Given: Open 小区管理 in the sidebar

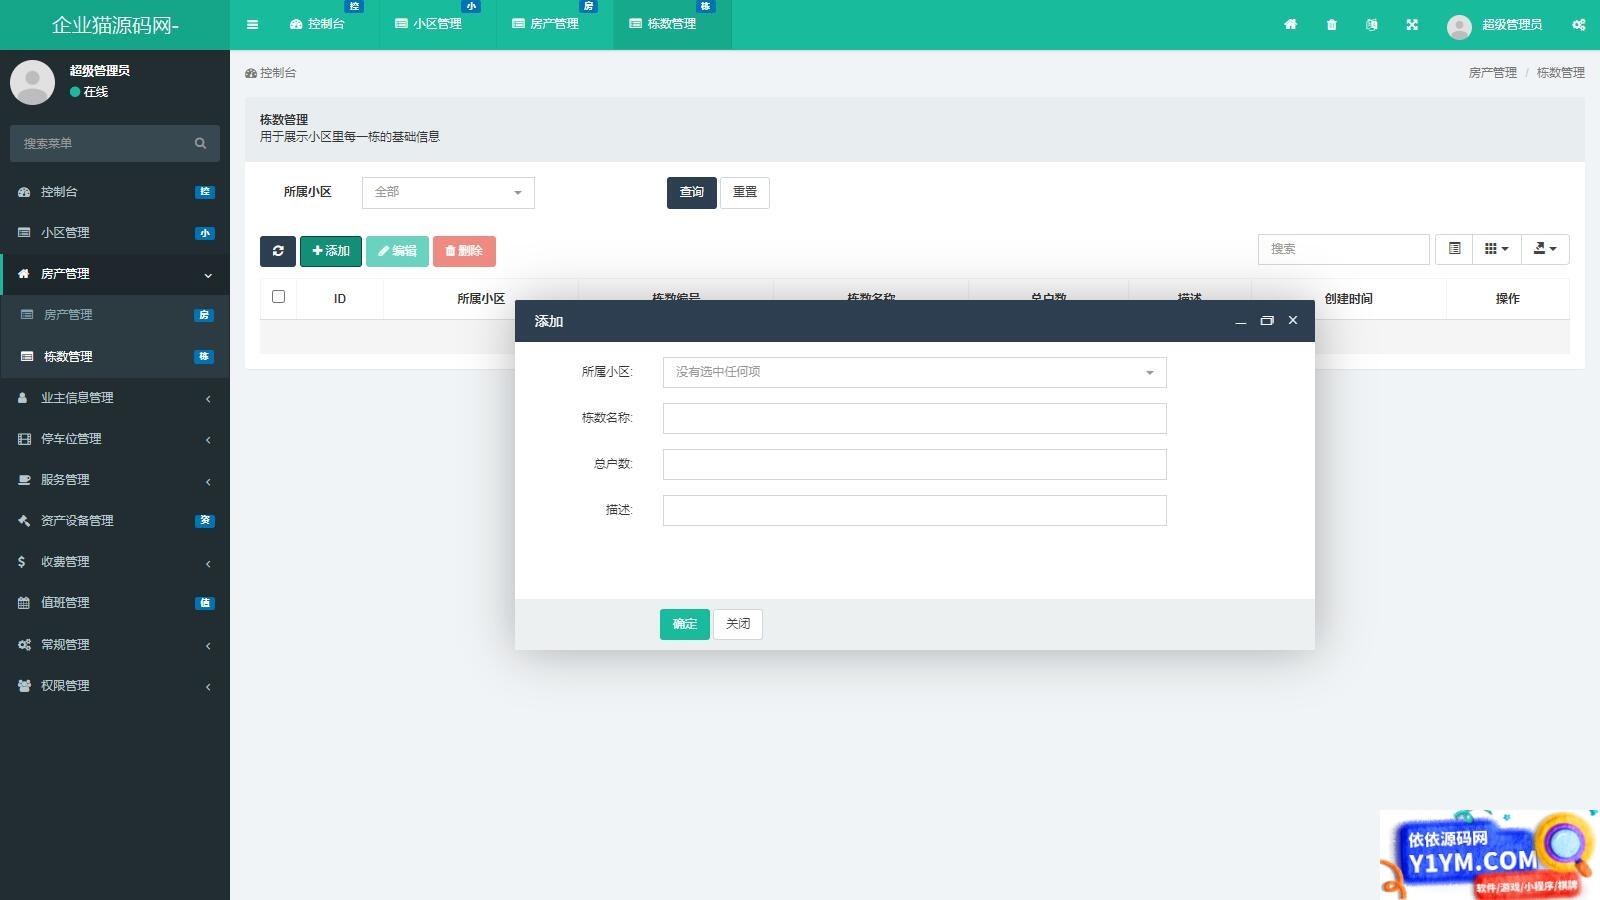Looking at the screenshot, I should (x=115, y=233).
